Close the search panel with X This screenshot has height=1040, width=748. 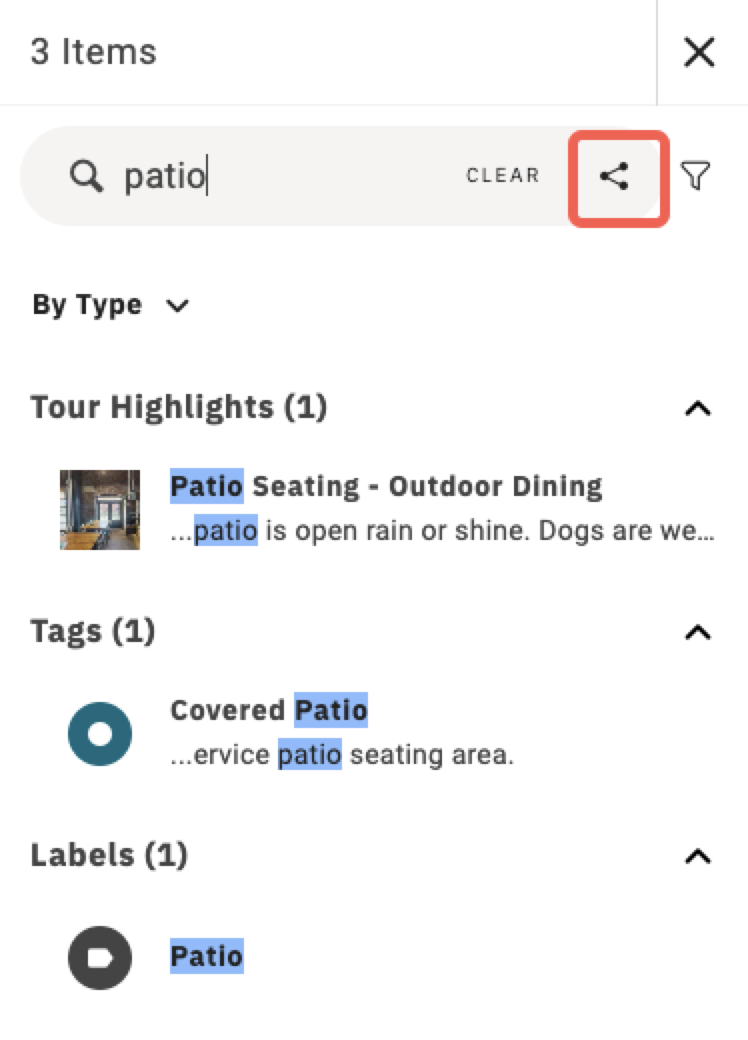click(699, 52)
